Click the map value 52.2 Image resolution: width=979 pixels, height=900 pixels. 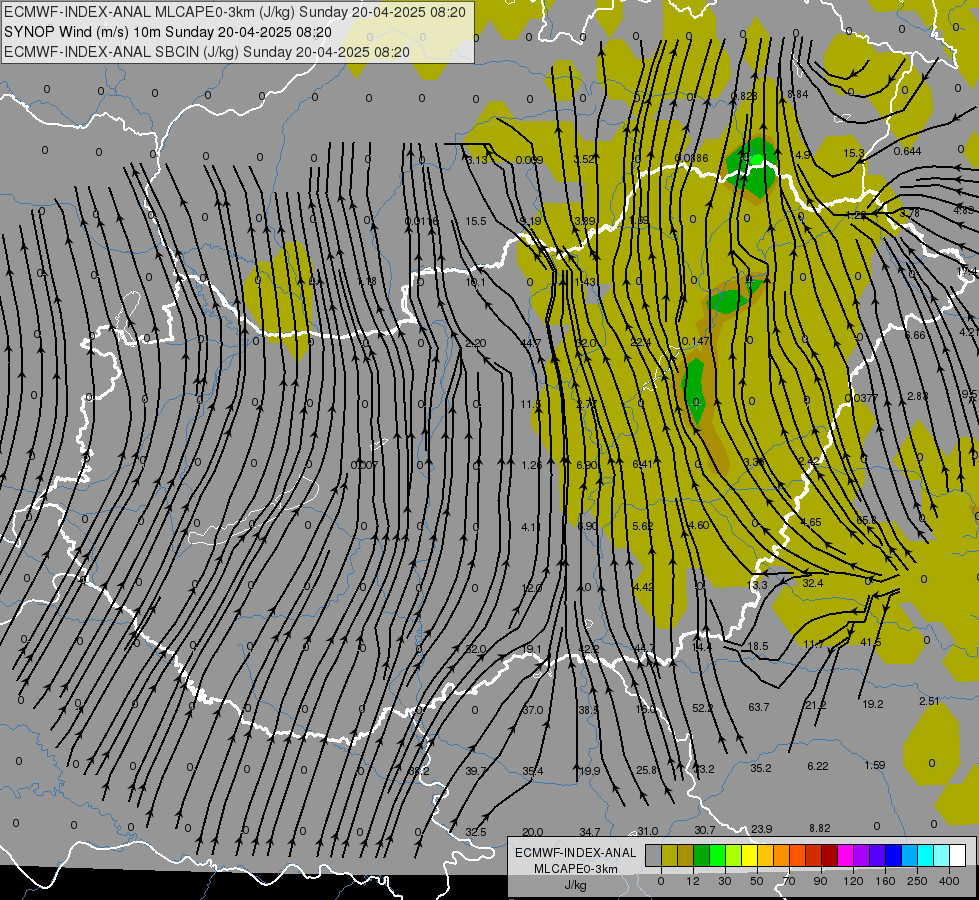[x=702, y=708]
